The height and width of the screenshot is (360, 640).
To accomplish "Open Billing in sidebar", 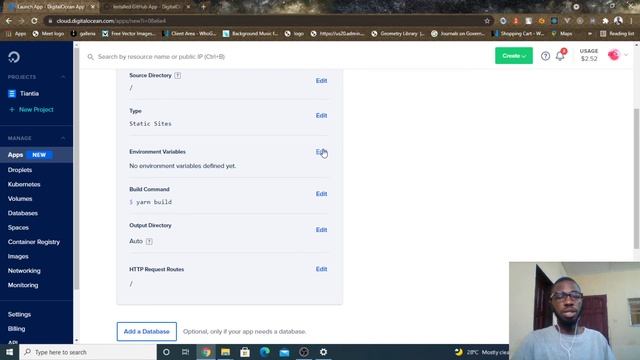I will pyautogui.click(x=16, y=329).
